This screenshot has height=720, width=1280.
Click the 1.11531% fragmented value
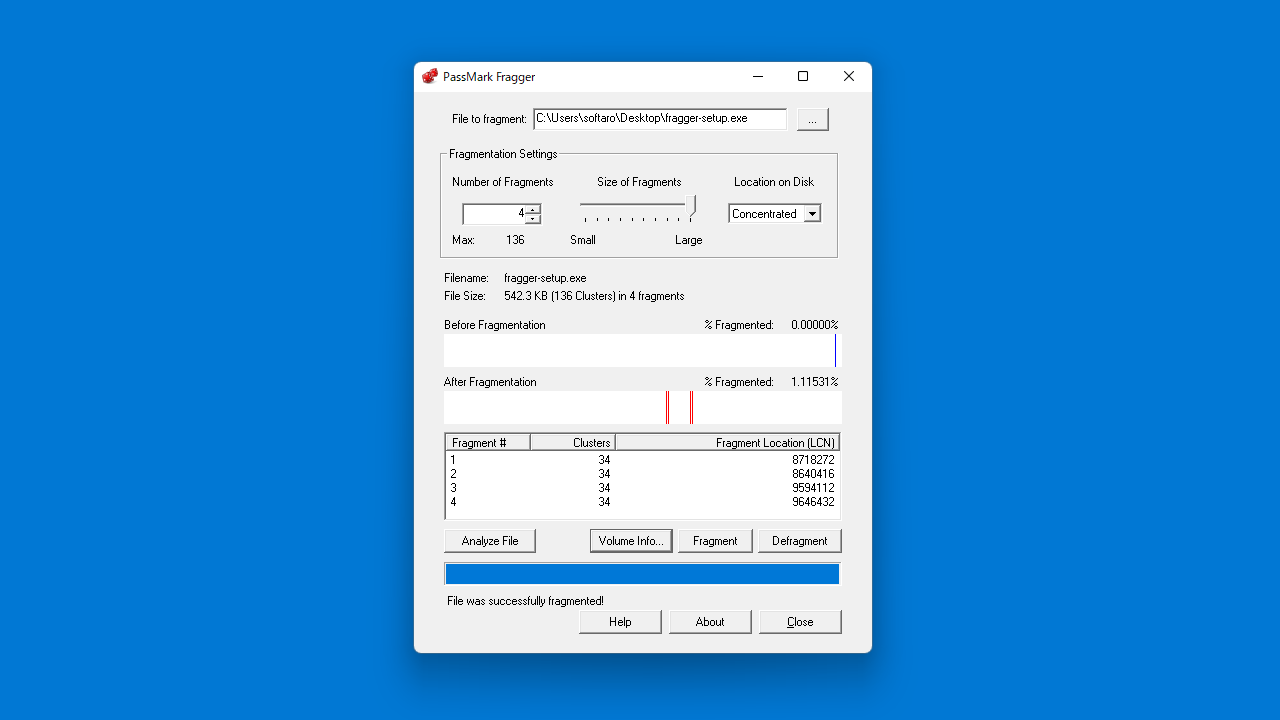pos(815,382)
